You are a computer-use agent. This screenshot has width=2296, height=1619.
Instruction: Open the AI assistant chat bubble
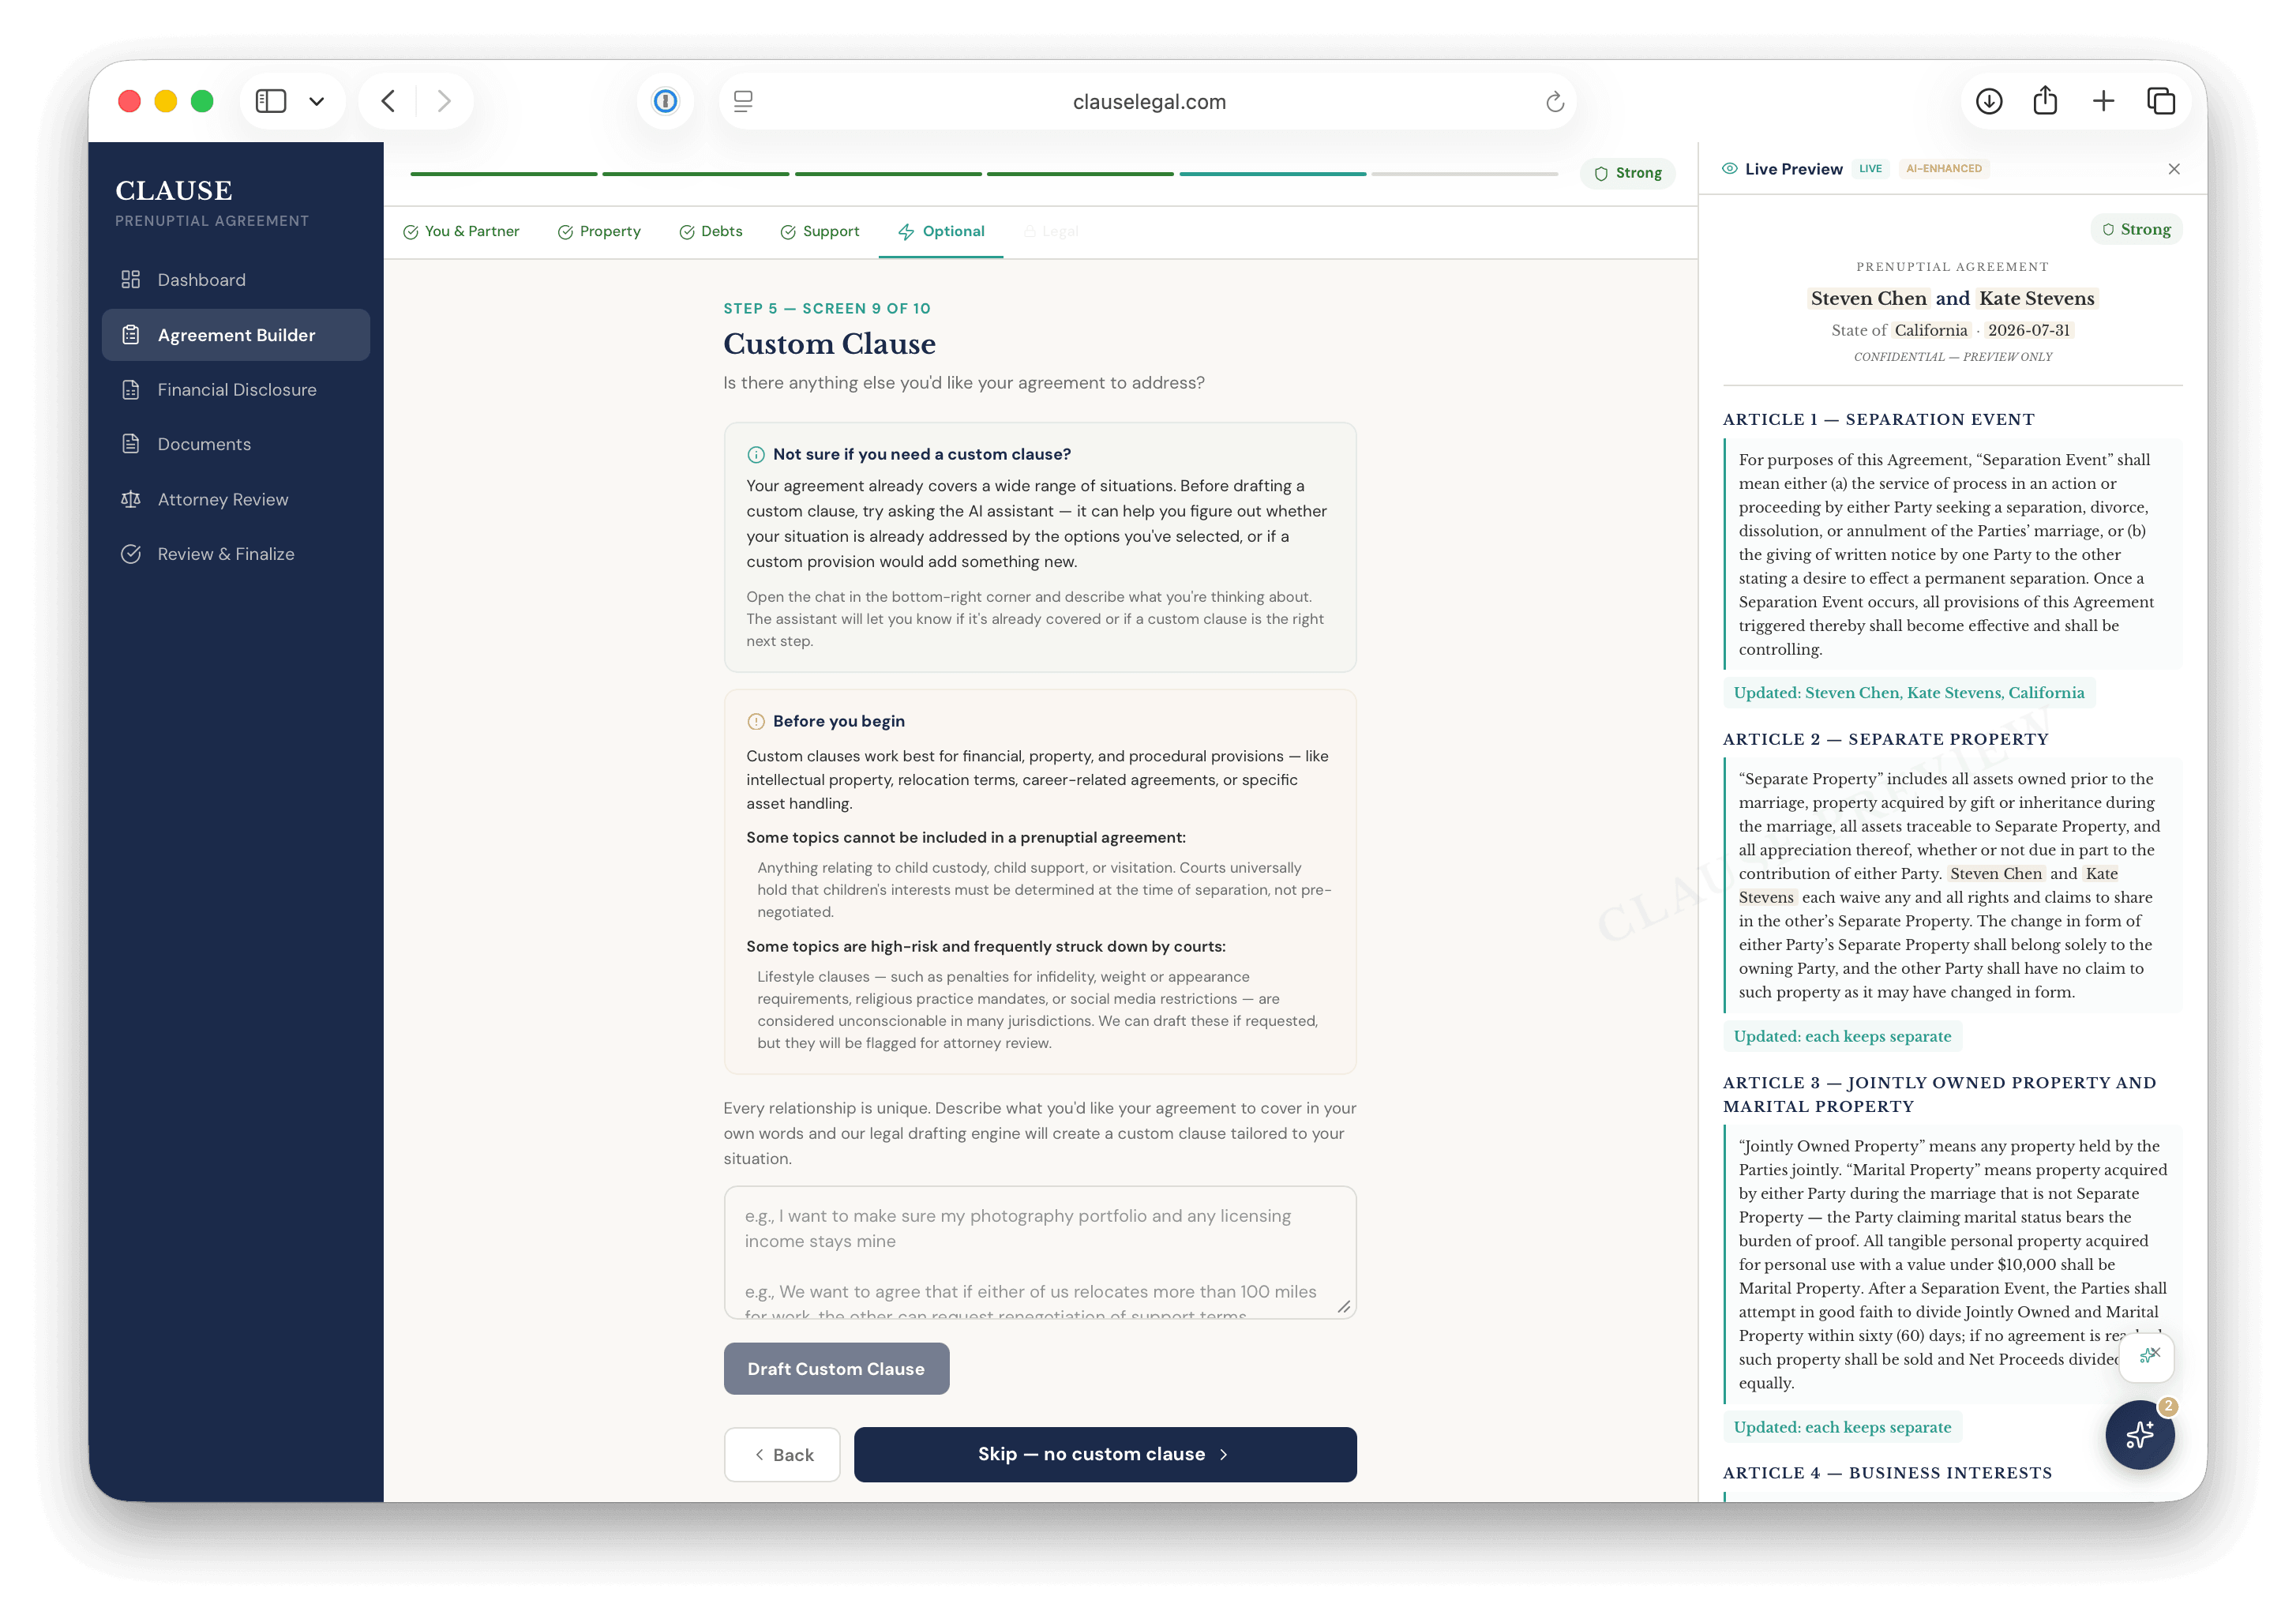[x=2139, y=1435]
